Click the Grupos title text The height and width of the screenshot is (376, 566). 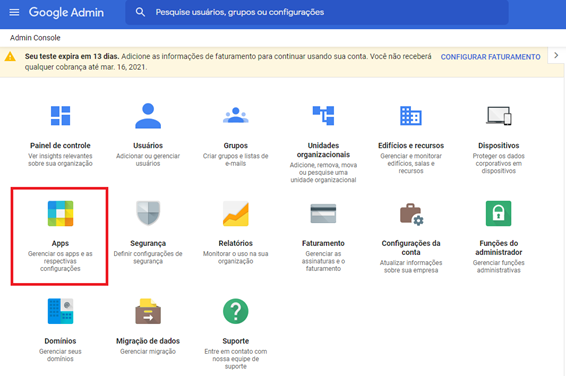236,145
